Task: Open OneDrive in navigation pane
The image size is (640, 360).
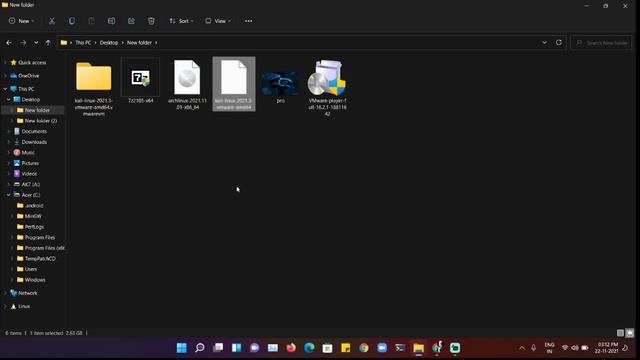Action: (29, 76)
